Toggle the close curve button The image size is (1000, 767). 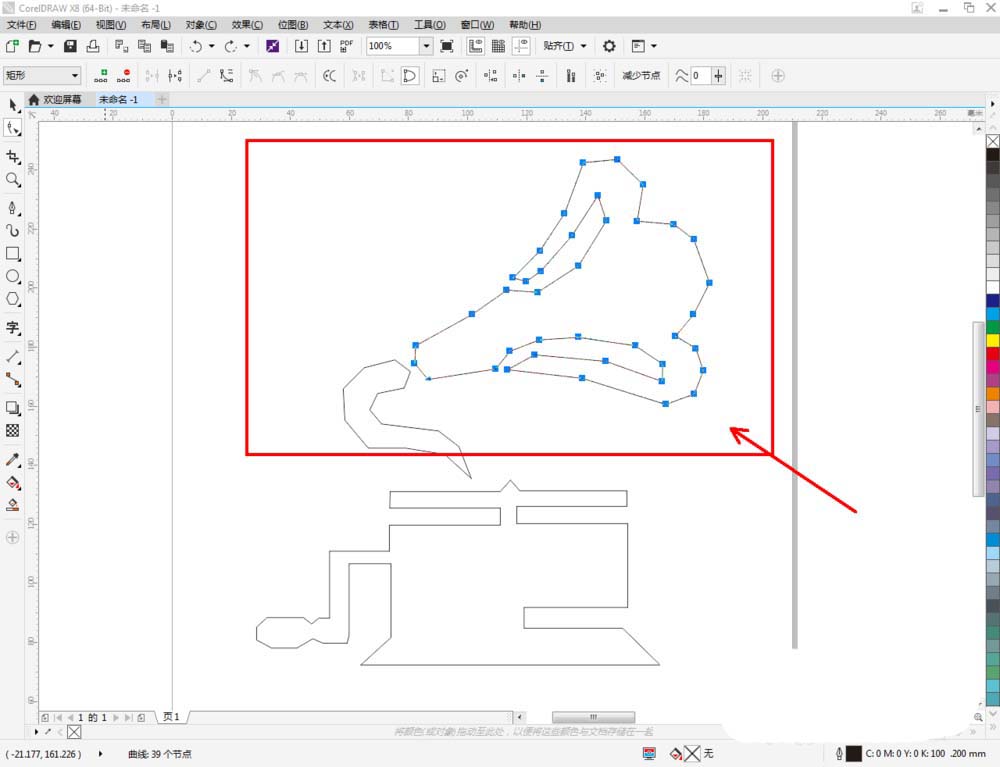pos(409,76)
